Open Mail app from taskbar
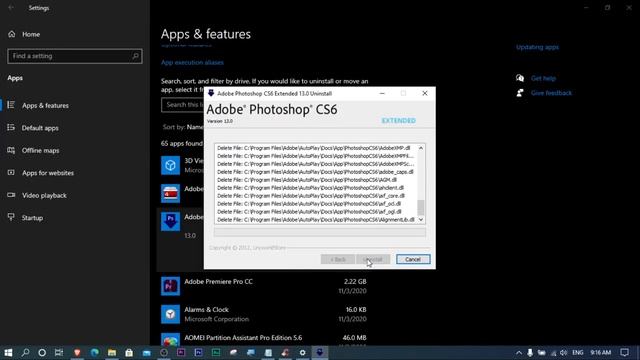Viewport: 640px width, 360px height. click(x=147, y=353)
